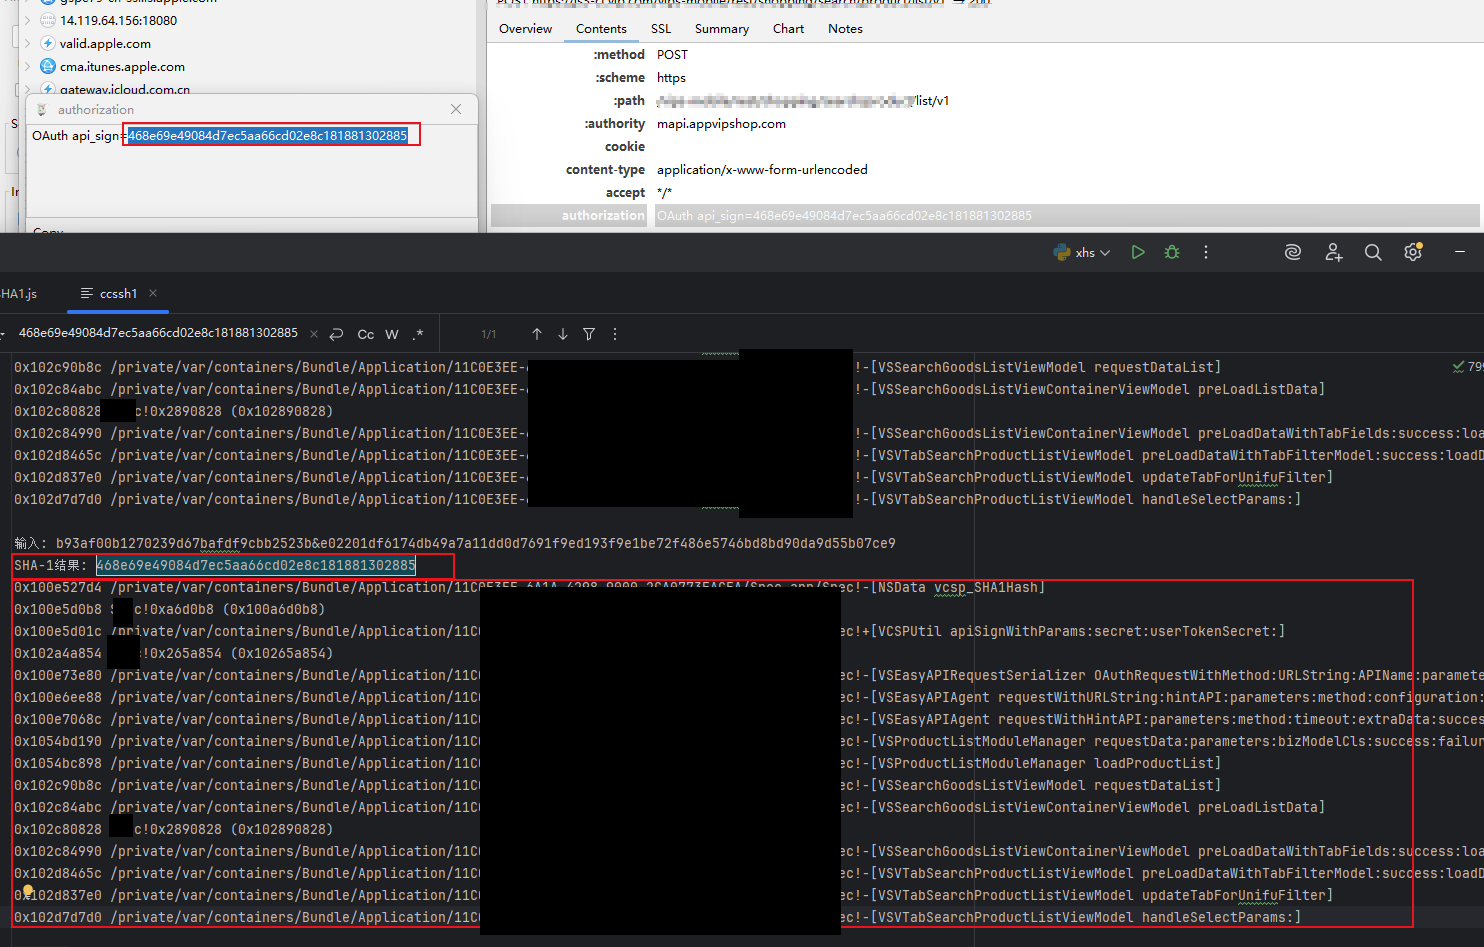Select the 14.119.64.156:18080 host icon
Screen dimensions: 1484x947
(48, 20)
